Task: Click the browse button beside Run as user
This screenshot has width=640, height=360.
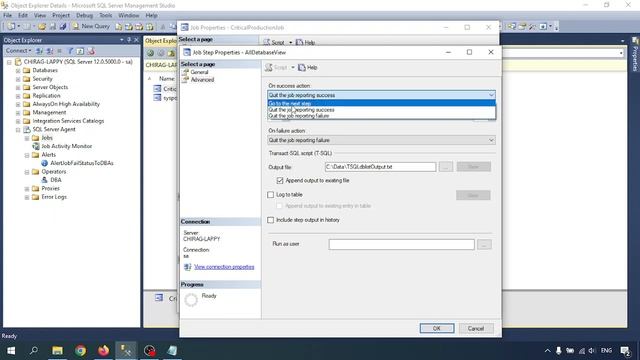Action: (484, 244)
